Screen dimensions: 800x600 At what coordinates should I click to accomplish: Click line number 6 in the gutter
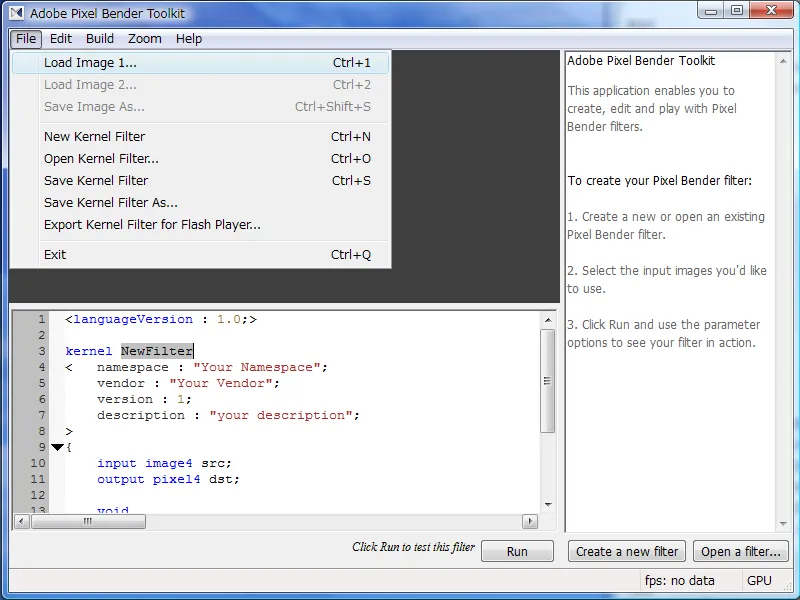(42, 399)
